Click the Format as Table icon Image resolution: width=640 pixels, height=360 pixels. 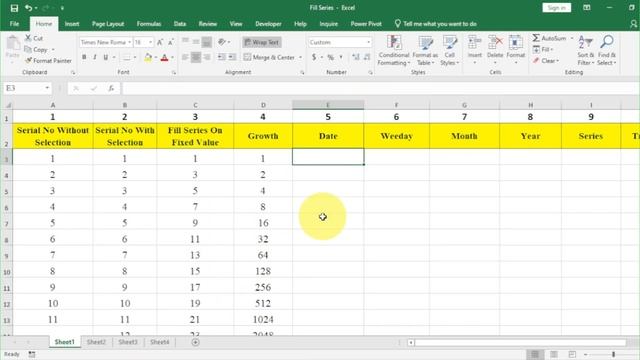[425, 42]
